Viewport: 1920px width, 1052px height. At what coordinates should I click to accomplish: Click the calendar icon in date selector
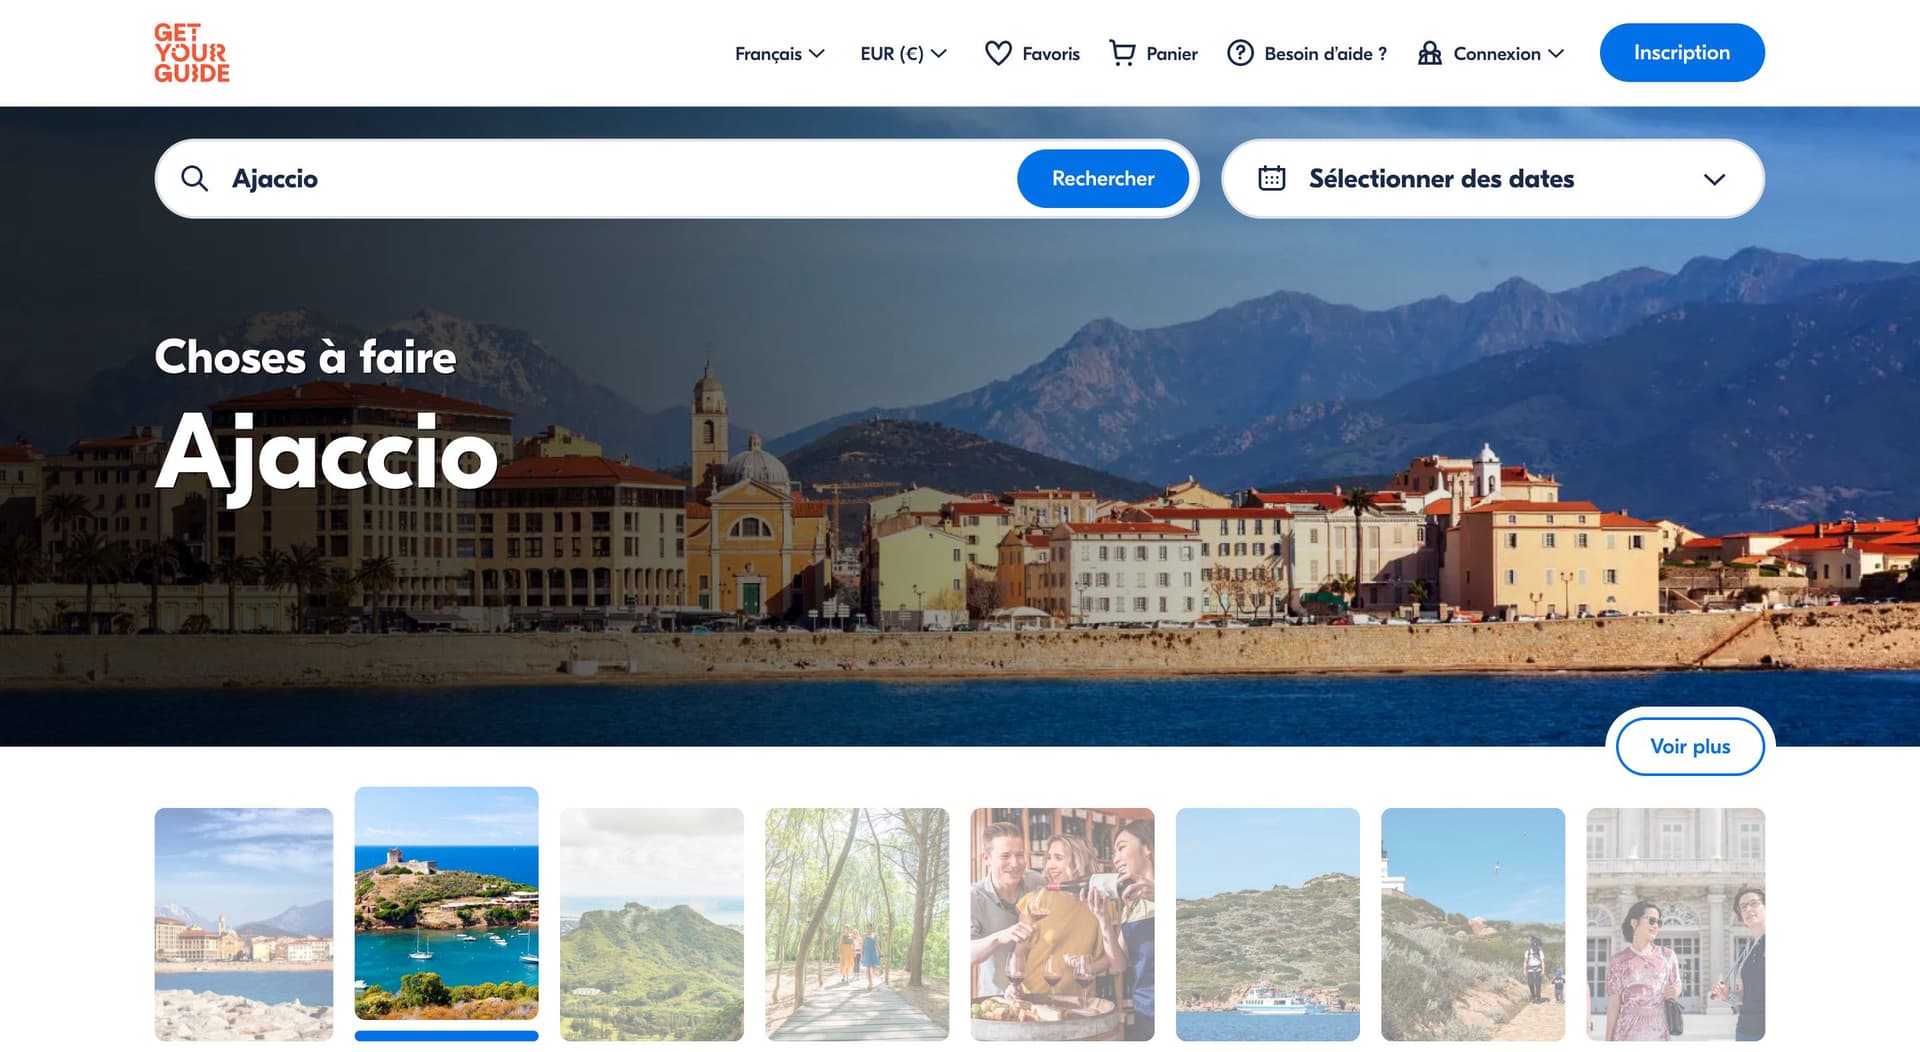point(1271,179)
